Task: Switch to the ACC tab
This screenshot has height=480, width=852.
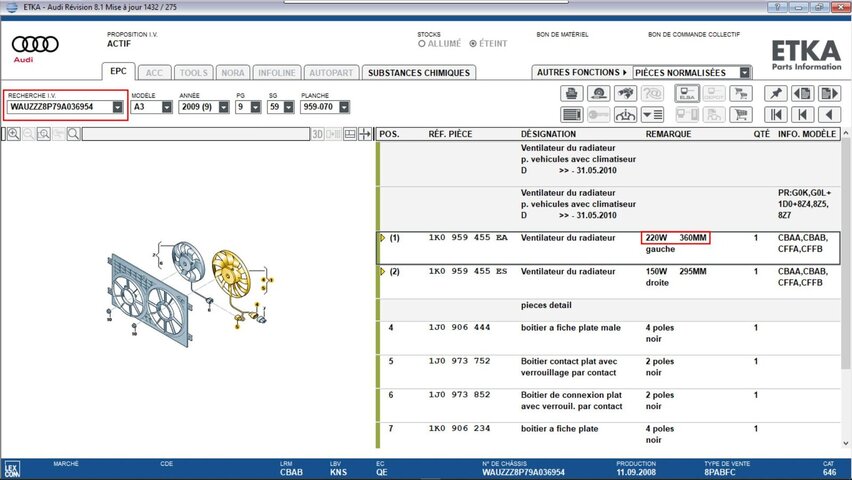Action: (154, 73)
